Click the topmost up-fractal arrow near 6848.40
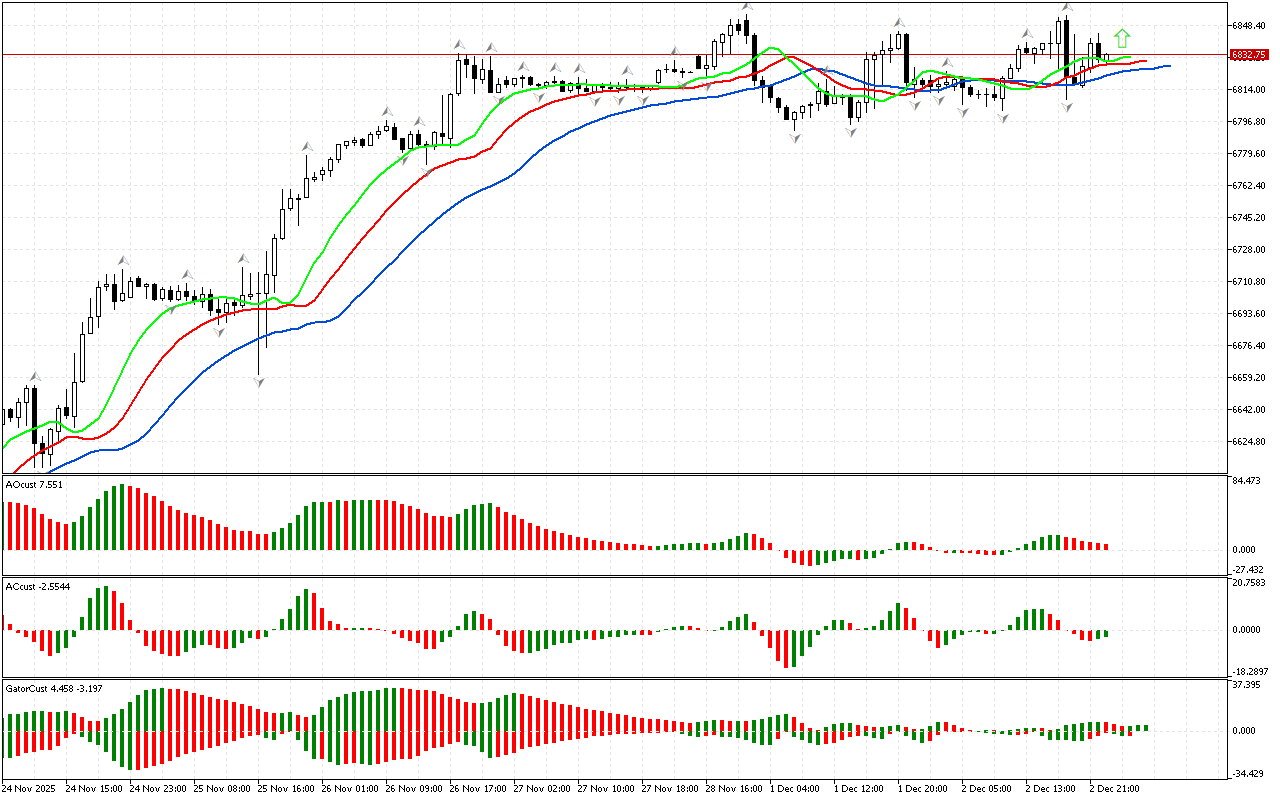The width and height of the screenshot is (1280, 800). [x=746, y=7]
